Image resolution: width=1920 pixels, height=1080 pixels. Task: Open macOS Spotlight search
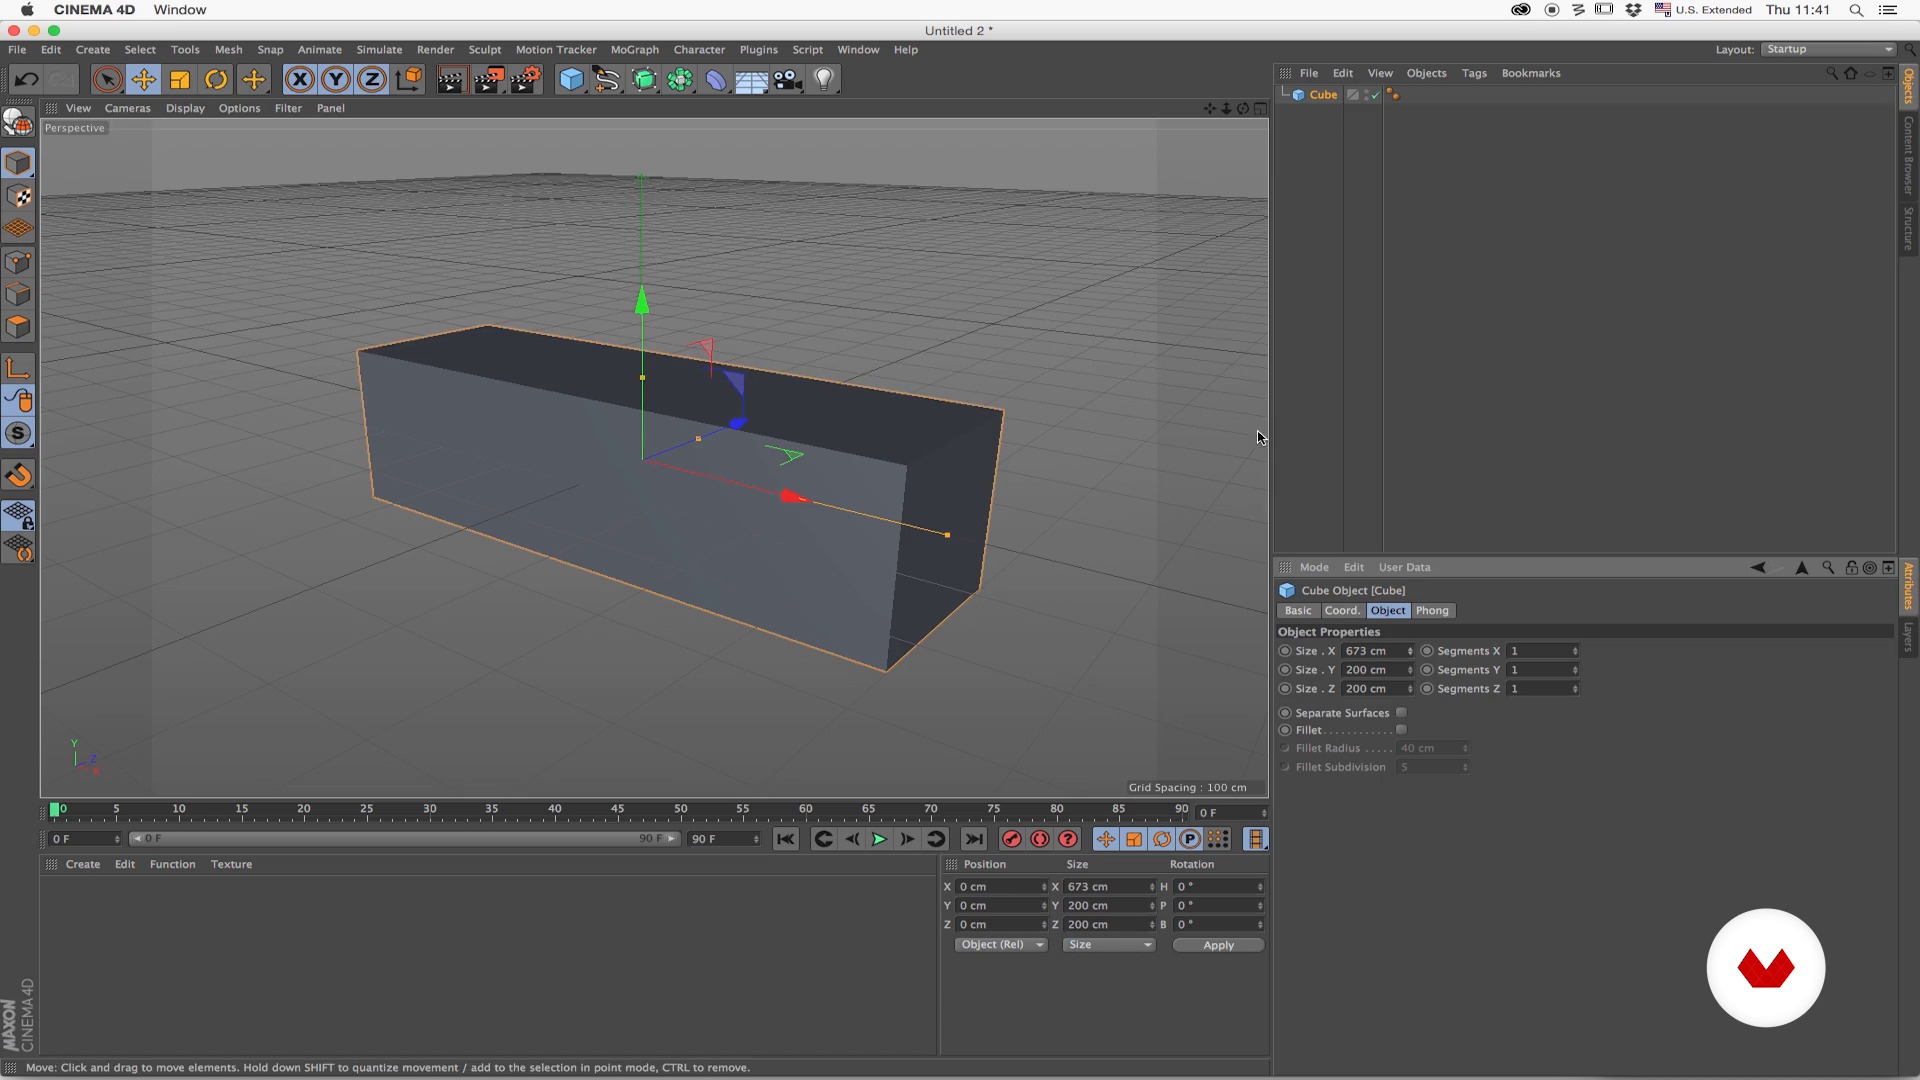tap(1856, 10)
